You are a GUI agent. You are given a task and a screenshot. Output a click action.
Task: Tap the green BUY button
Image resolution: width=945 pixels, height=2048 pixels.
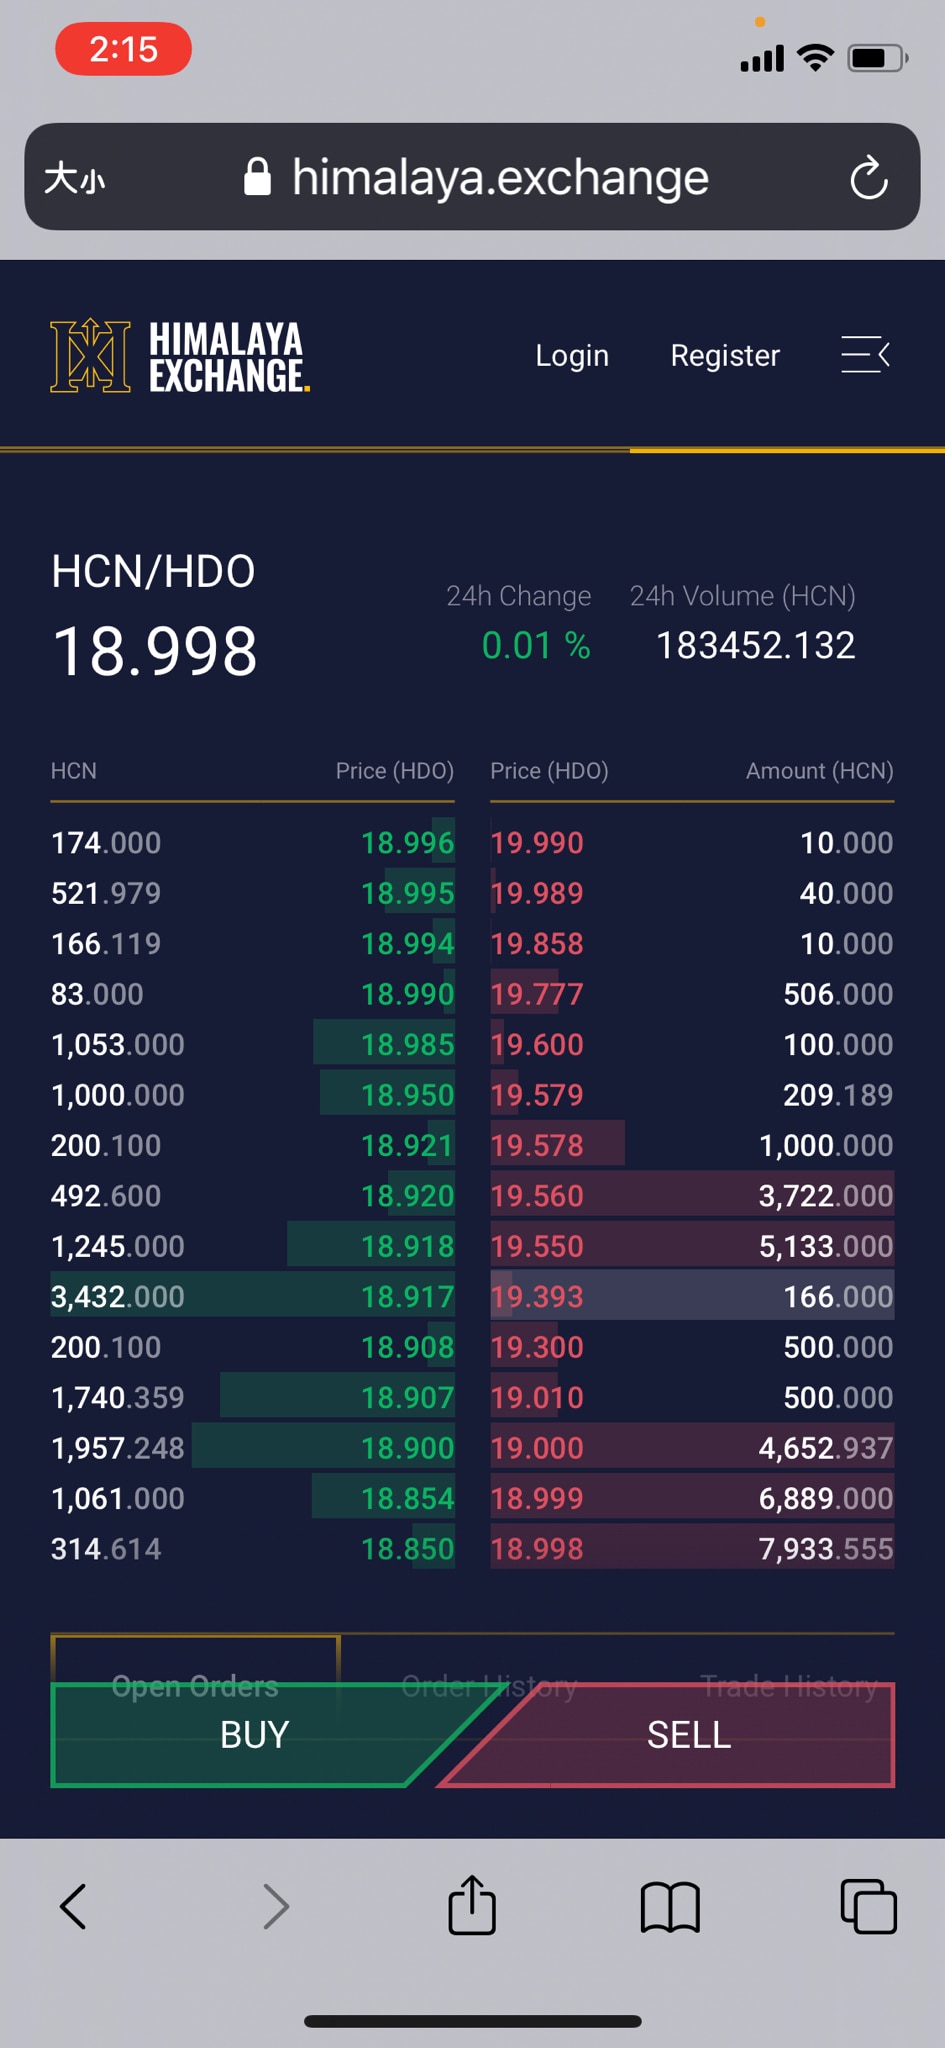pyautogui.click(x=254, y=1735)
